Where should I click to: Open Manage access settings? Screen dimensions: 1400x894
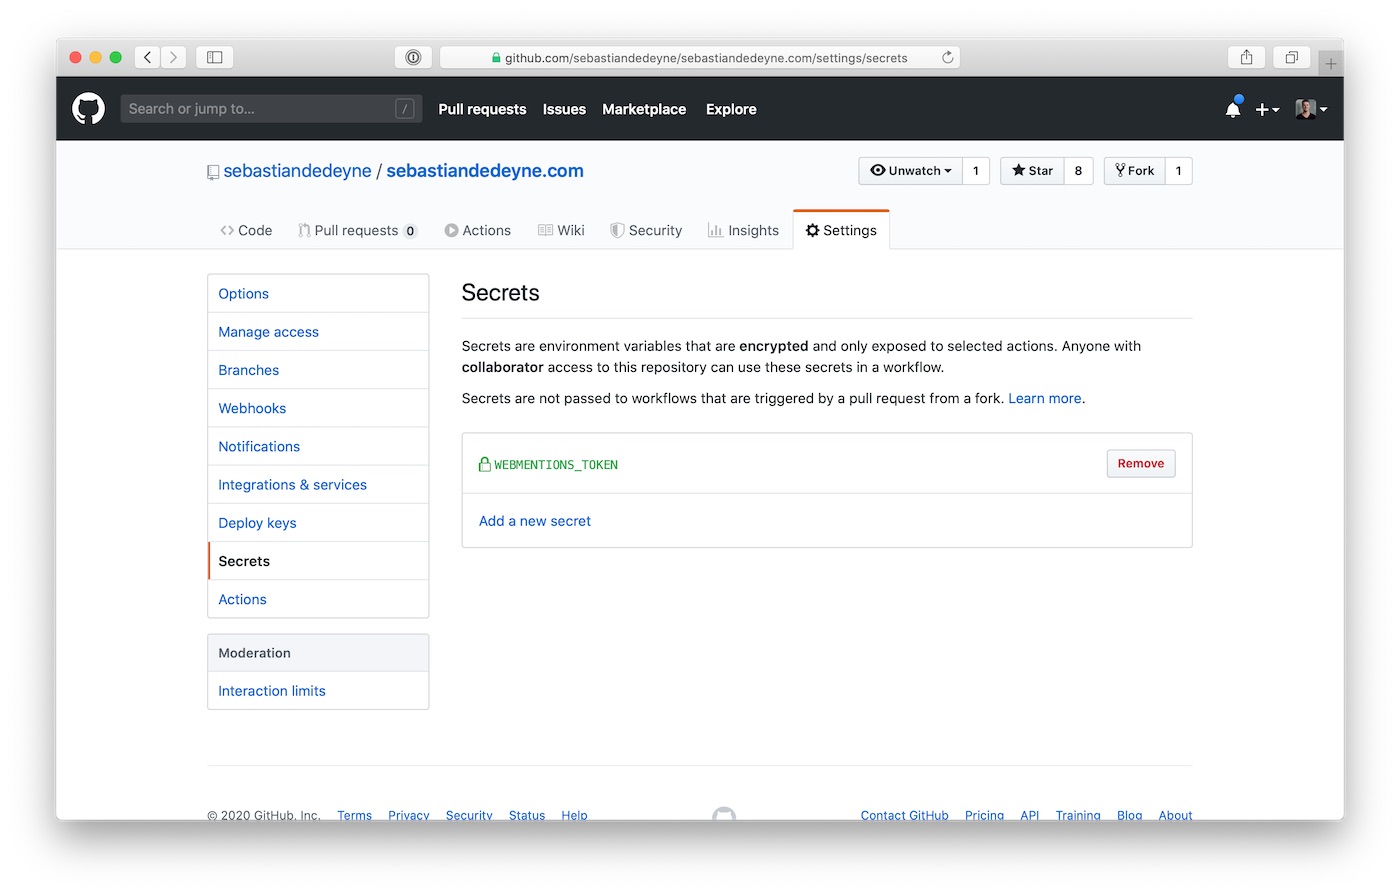pos(318,332)
